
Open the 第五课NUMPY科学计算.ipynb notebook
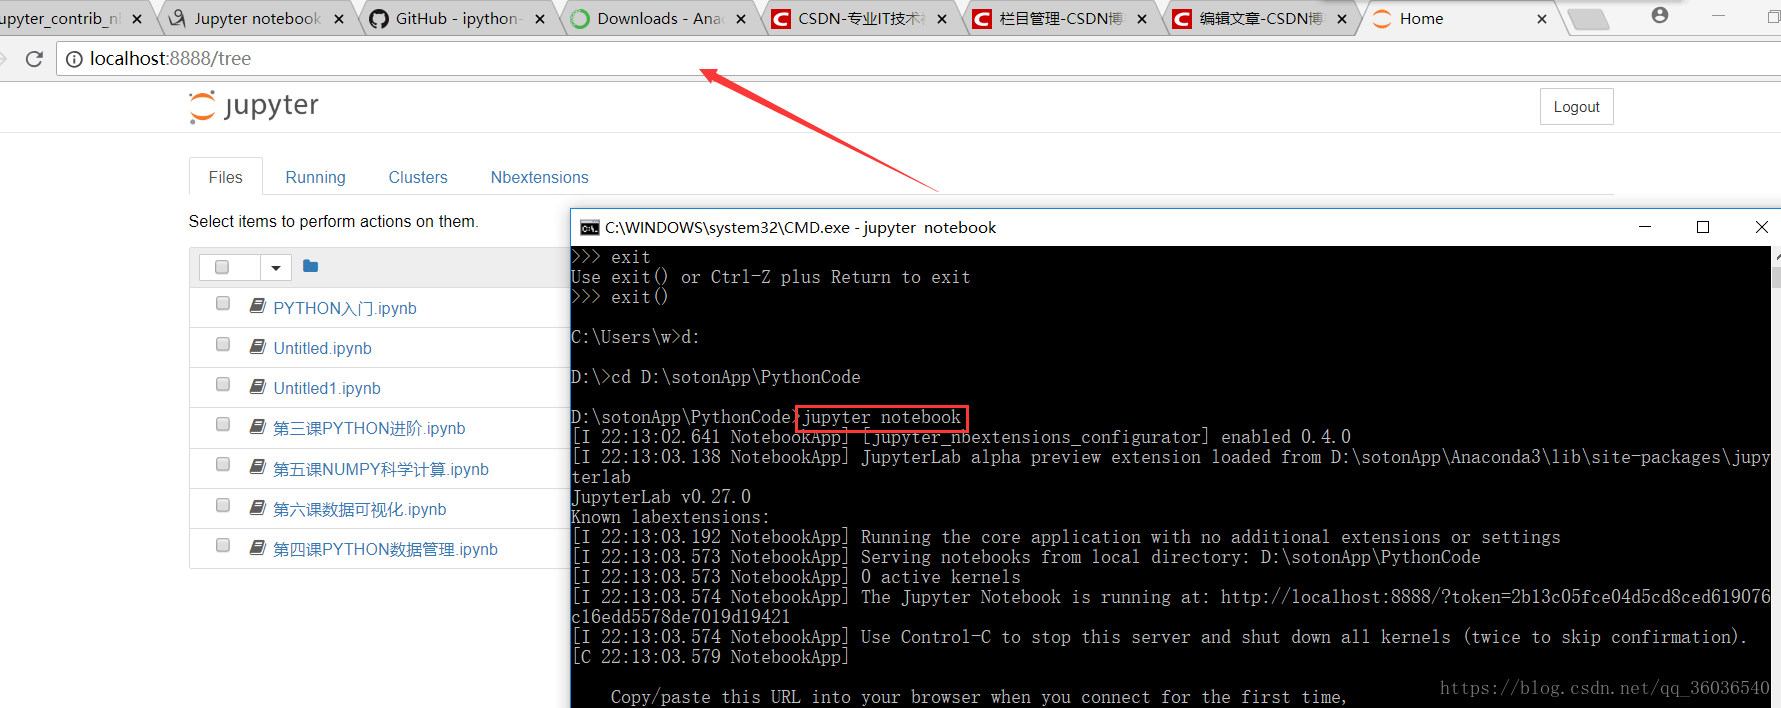pos(381,469)
